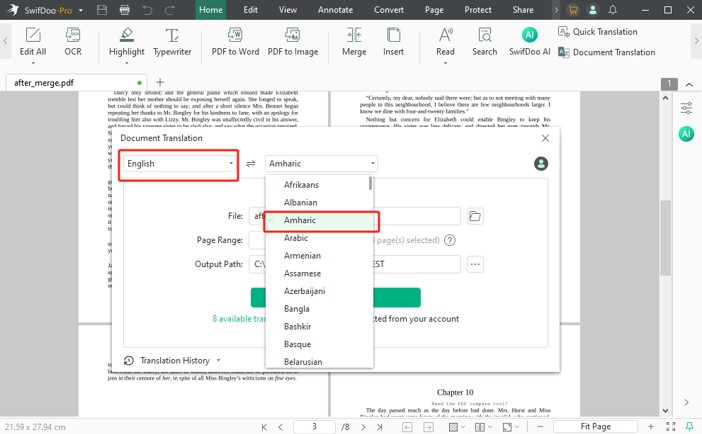Screen dimensions: 702x434
Task: Open the Annotate tab
Action: pyautogui.click(x=335, y=10)
